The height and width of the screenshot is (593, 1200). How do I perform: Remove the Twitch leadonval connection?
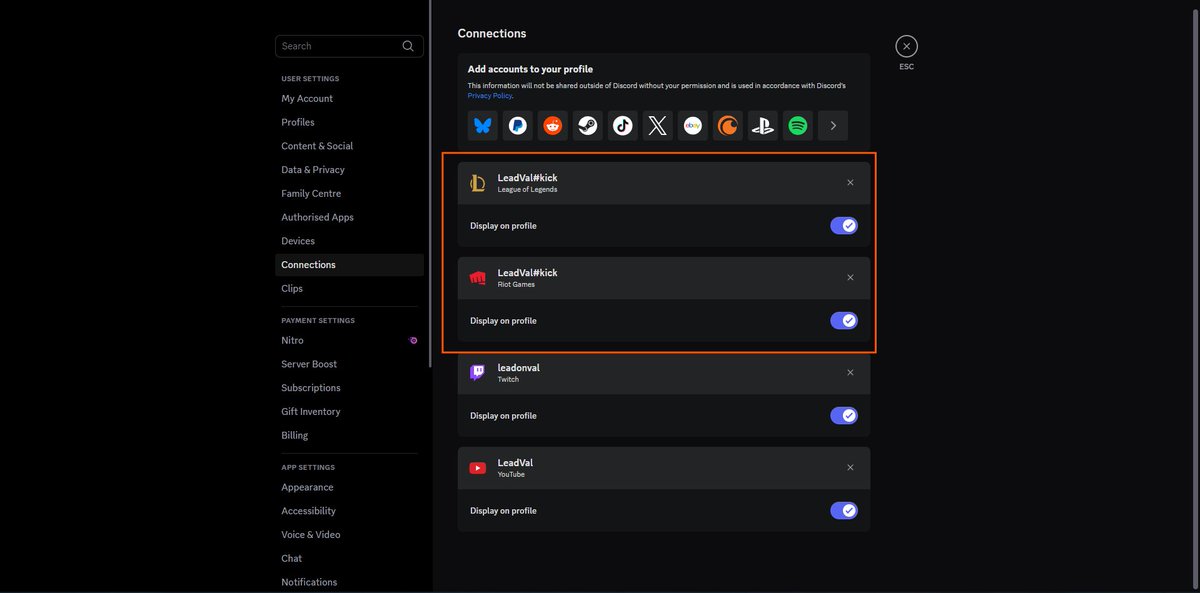850,373
